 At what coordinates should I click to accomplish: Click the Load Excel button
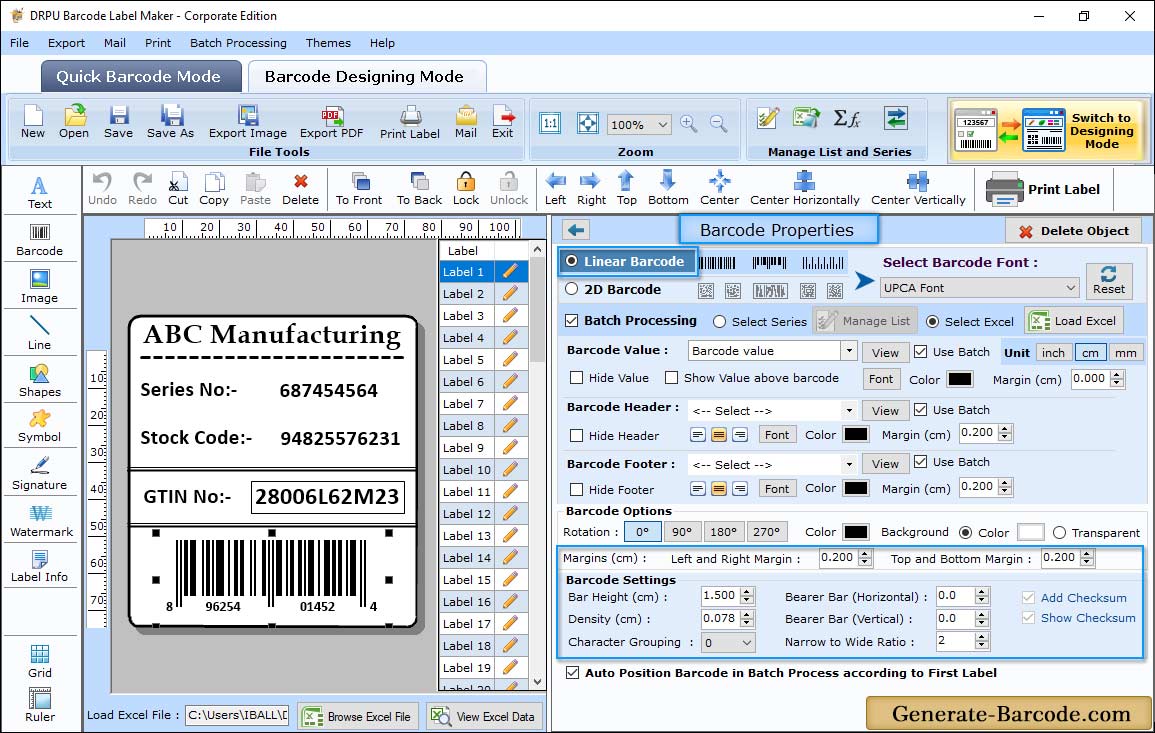coord(1074,320)
